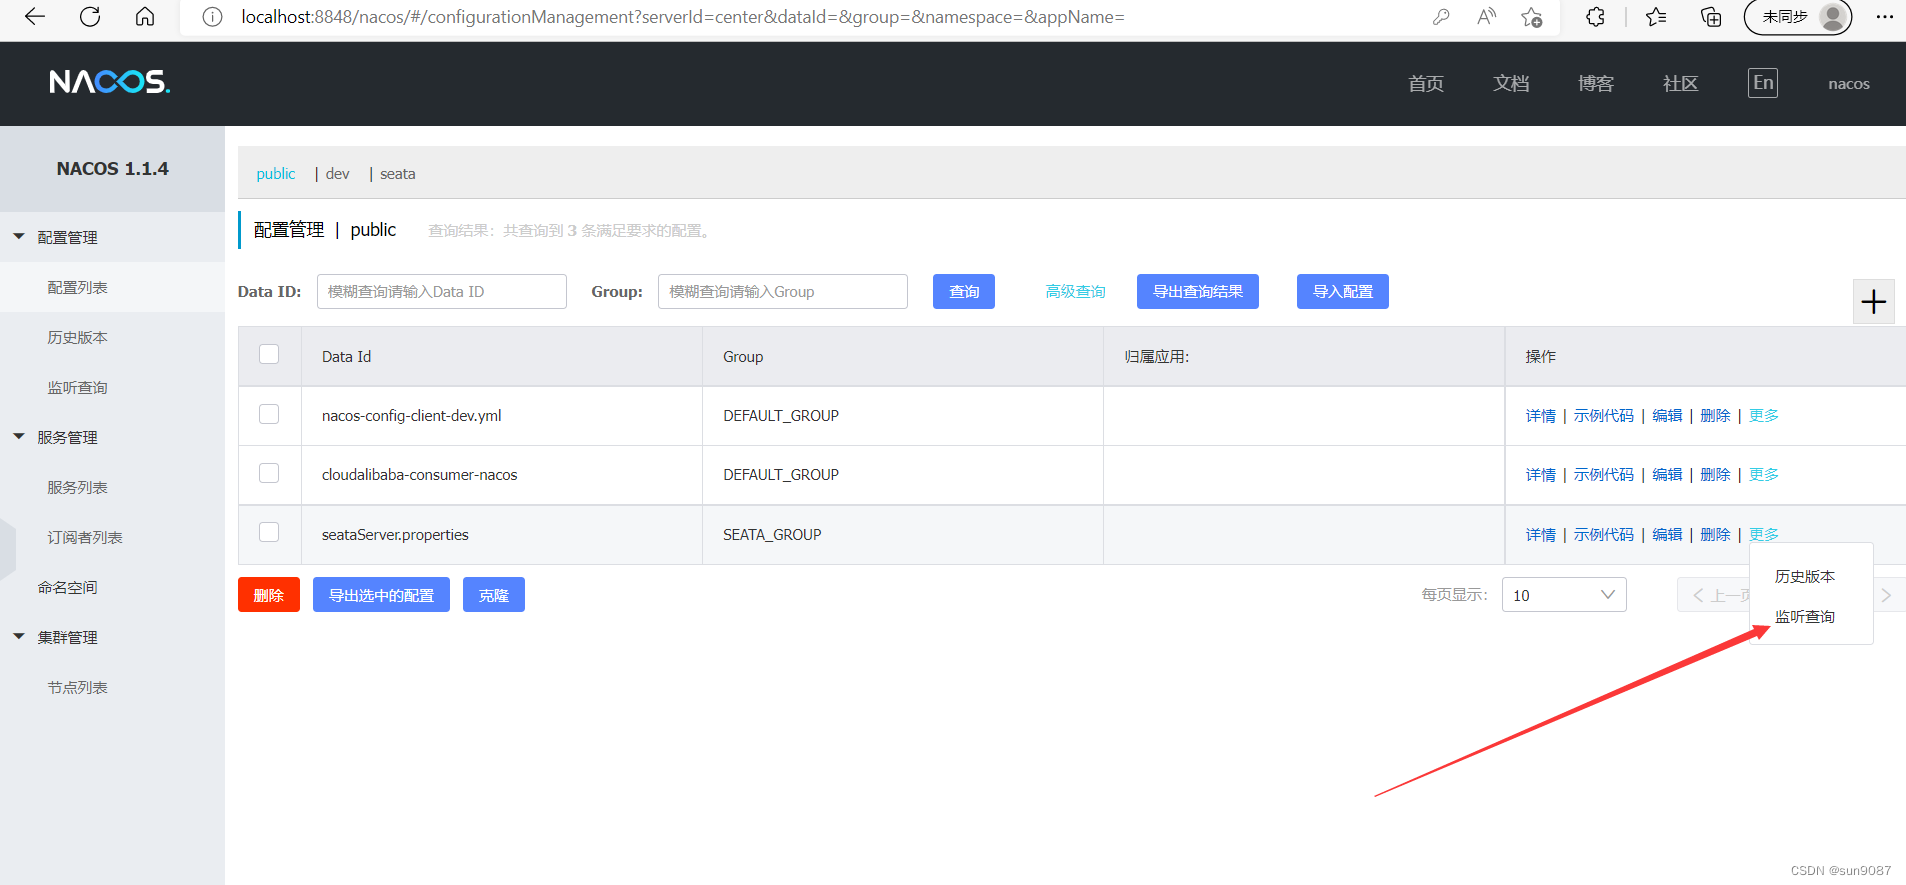The image size is (1906, 885).
Task: Open 编辑 for cloudalibaba-consumer-nacos
Action: [1667, 474]
